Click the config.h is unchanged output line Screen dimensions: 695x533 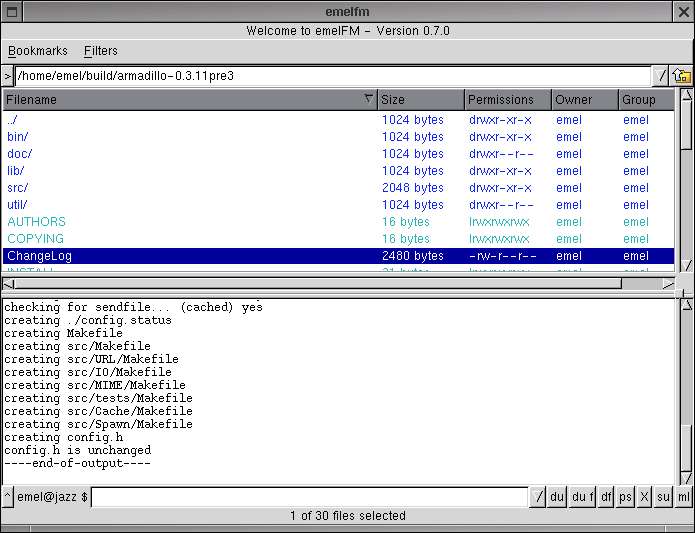[78, 451]
